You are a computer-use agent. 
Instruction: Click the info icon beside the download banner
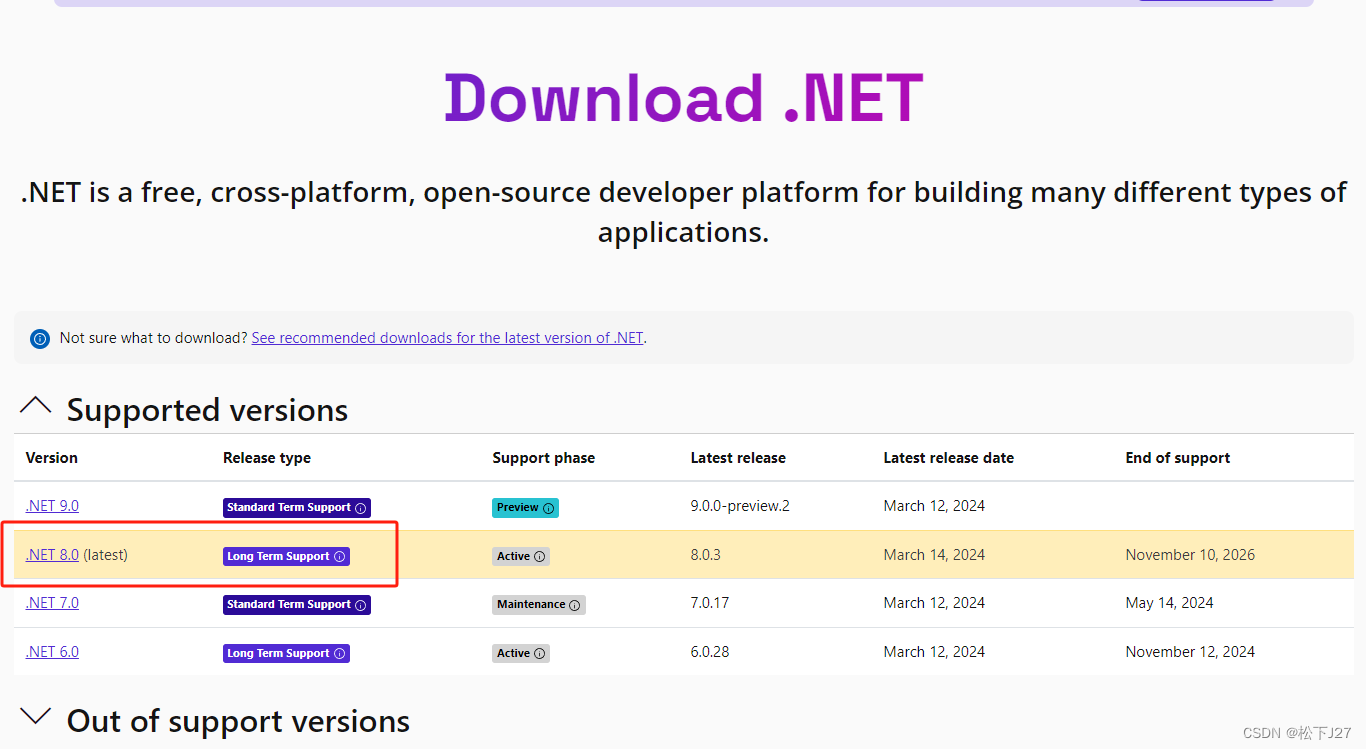(x=39, y=338)
